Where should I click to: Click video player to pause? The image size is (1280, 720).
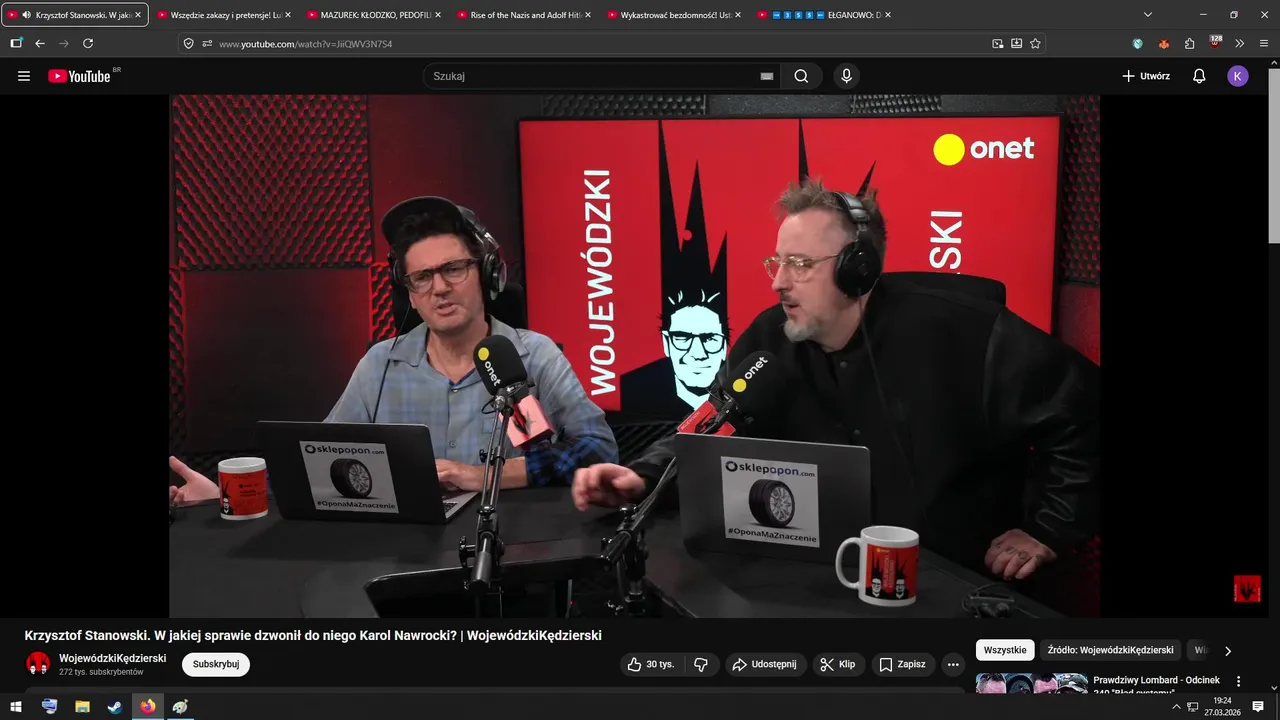(x=634, y=356)
